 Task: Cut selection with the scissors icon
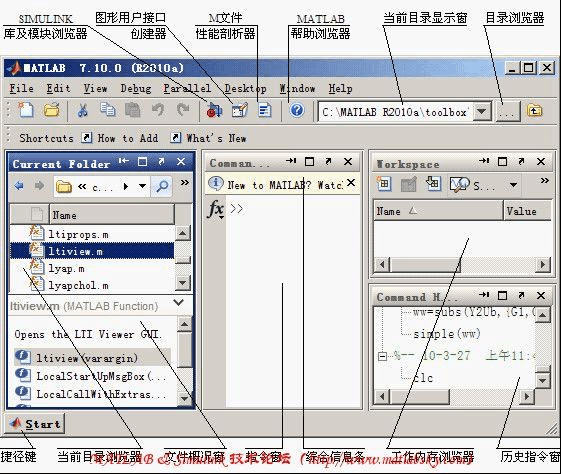click(x=83, y=110)
